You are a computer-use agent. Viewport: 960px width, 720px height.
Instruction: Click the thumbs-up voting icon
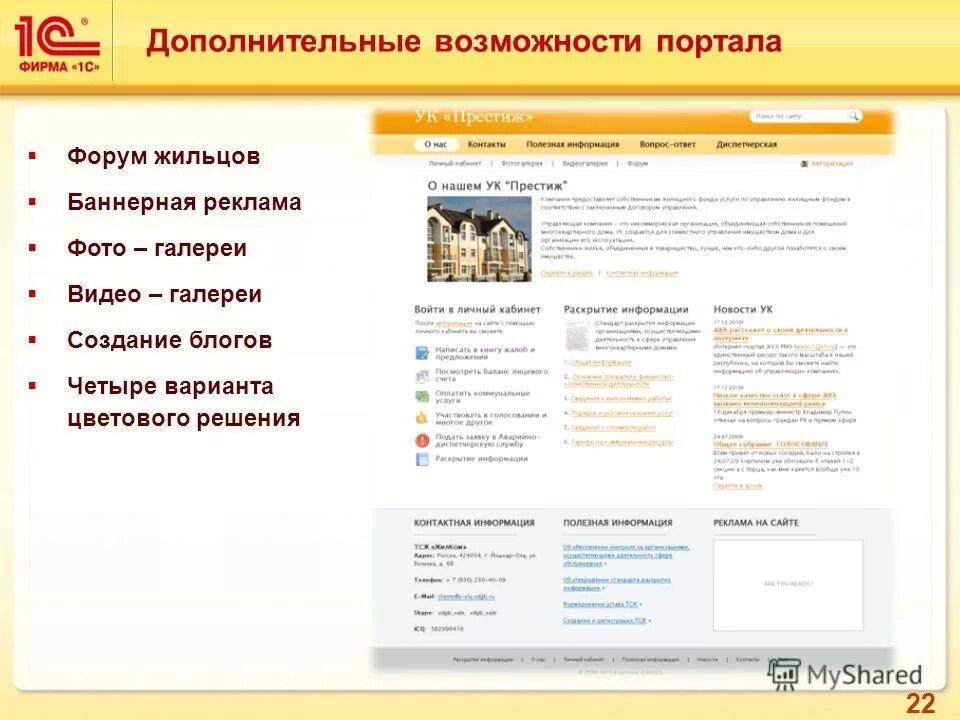click(x=423, y=417)
